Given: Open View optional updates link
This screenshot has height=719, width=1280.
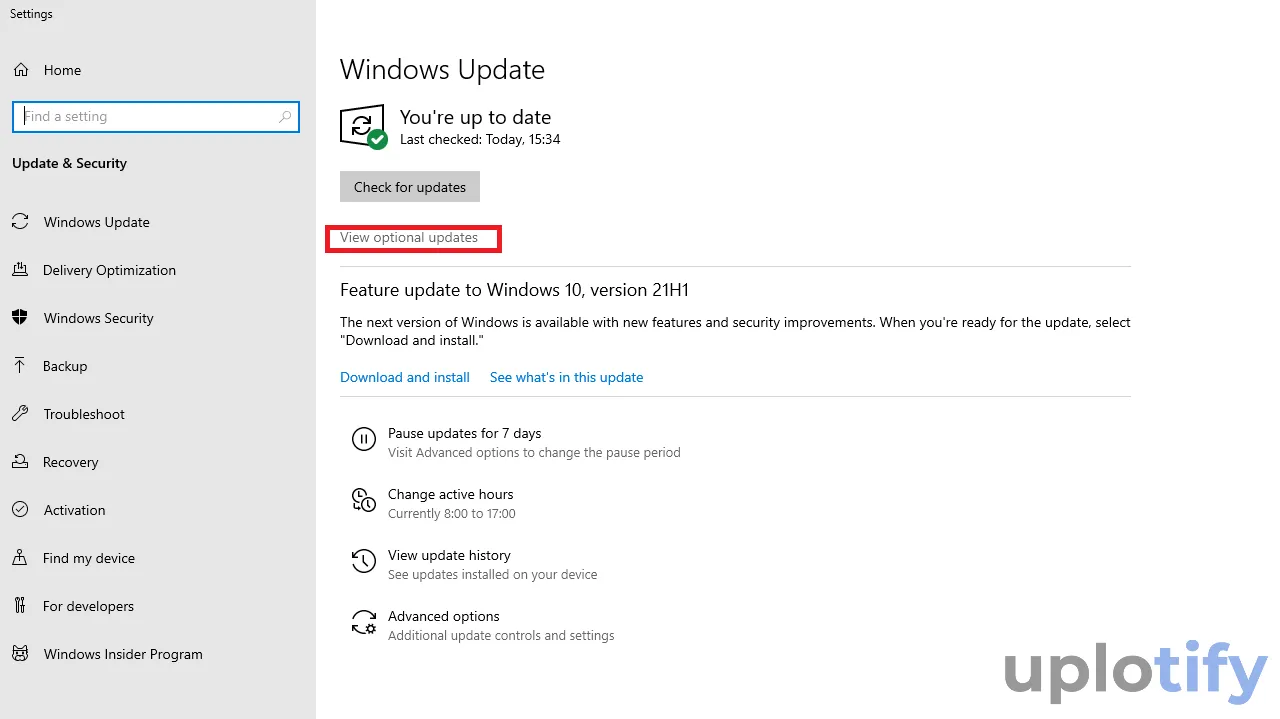Looking at the screenshot, I should 409,238.
